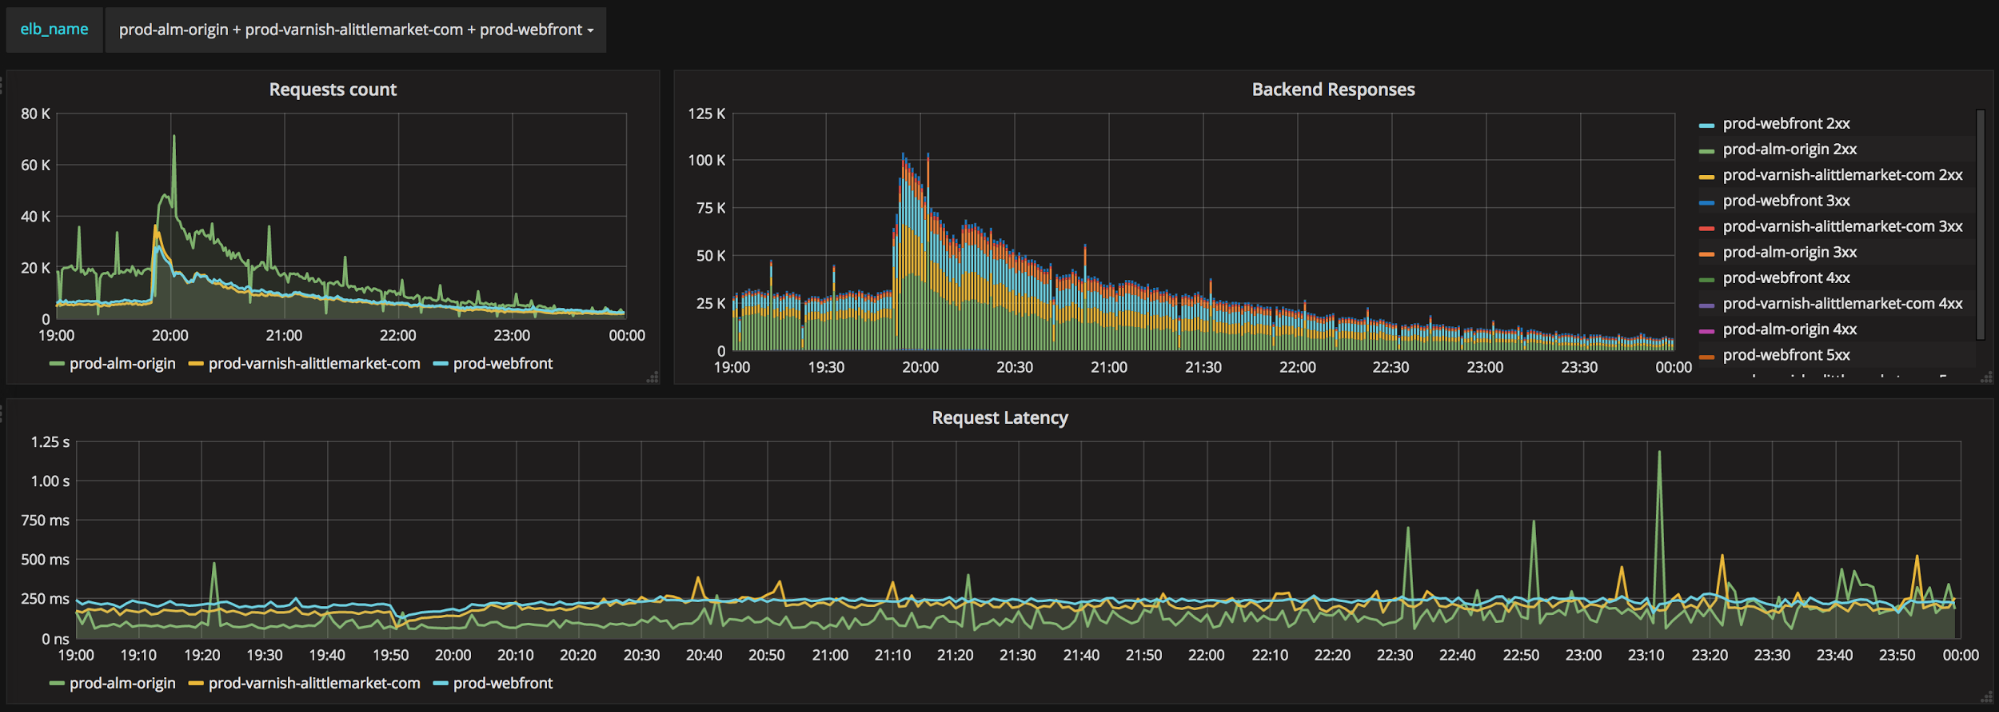Click the 1.25 s y-axis label in Request Latency
Image resolution: width=1999 pixels, height=712 pixels.
(50, 441)
